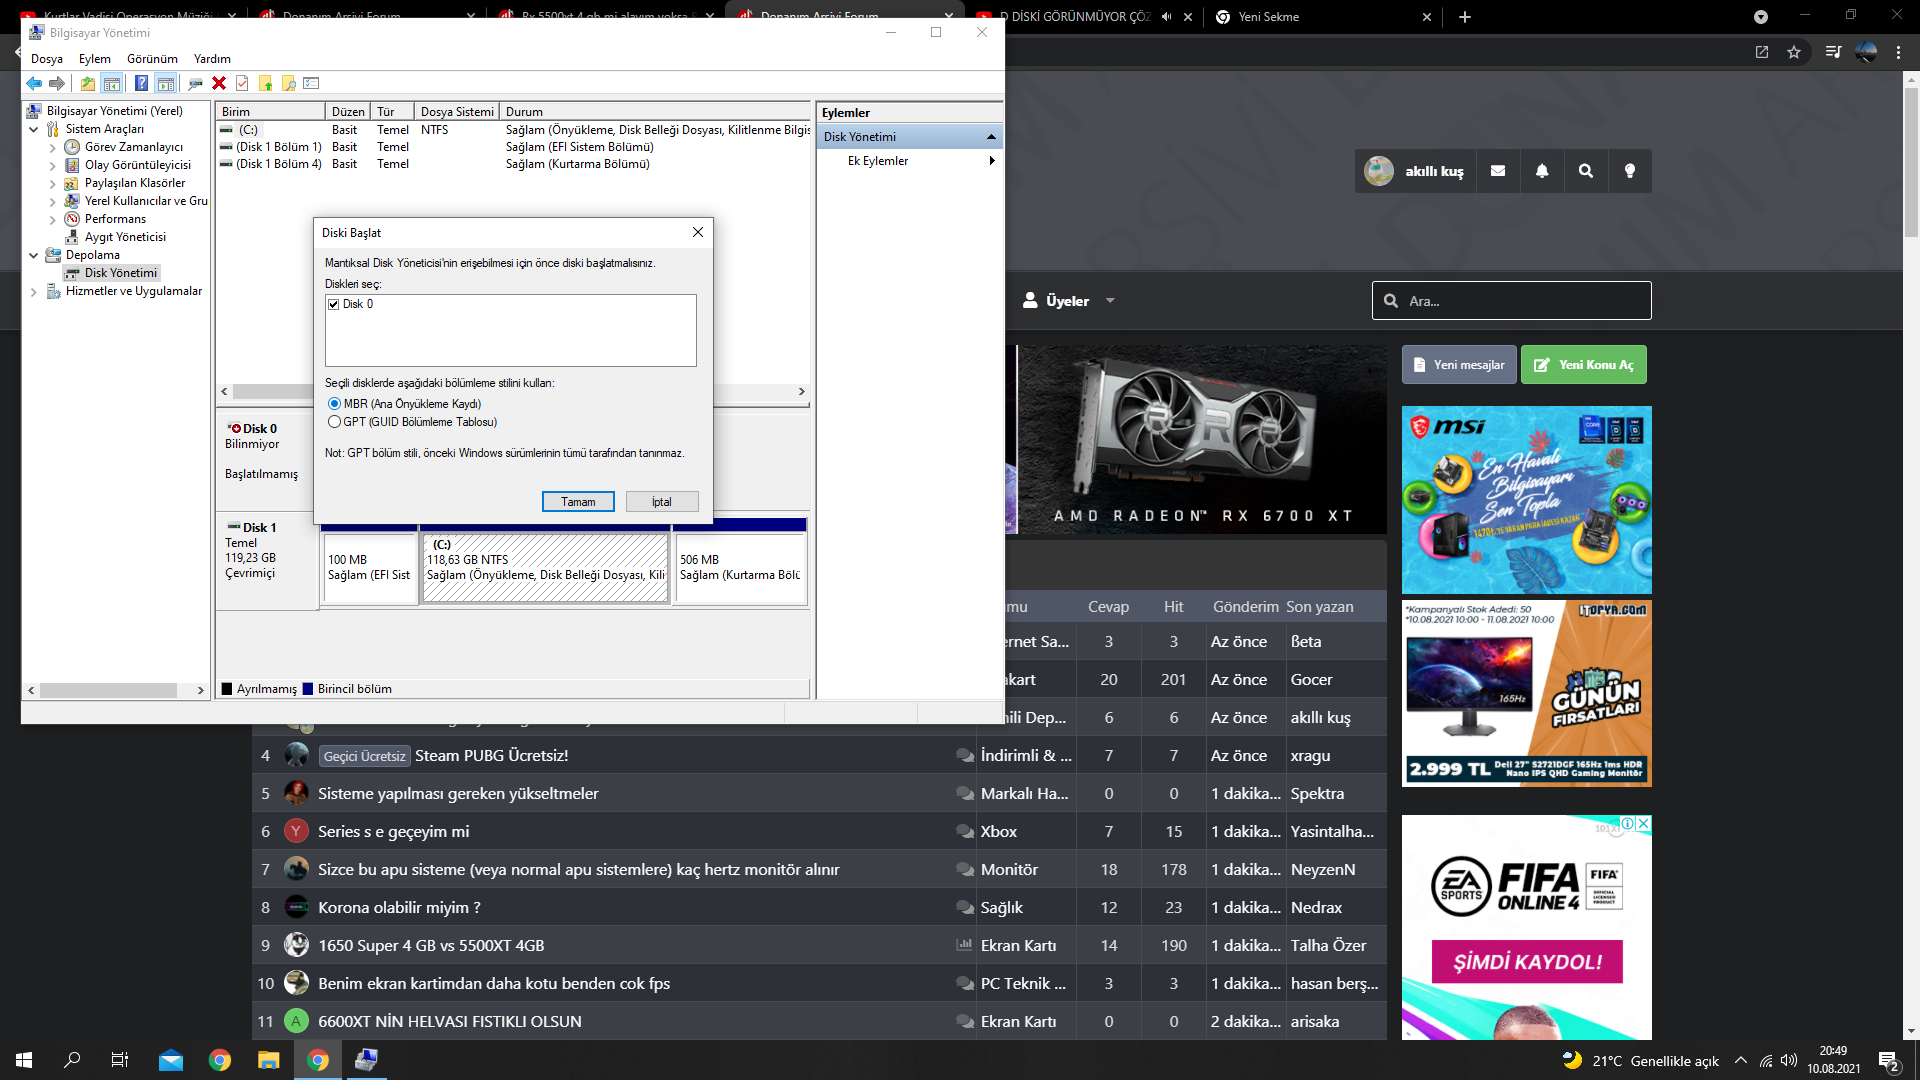Click the disk connect/refresh toolbar icon

click(x=195, y=84)
